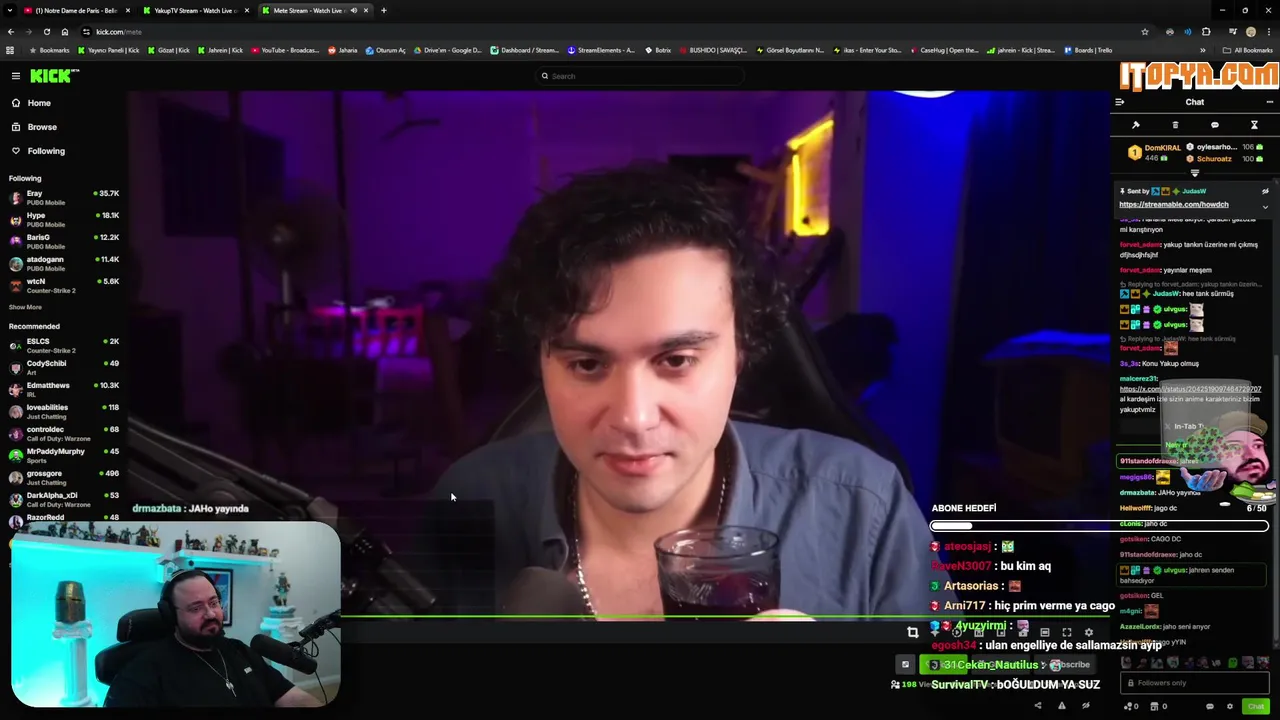This screenshot has height=720, width=1280.
Task: Open a new browser tab
Action: (x=383, y=10)
